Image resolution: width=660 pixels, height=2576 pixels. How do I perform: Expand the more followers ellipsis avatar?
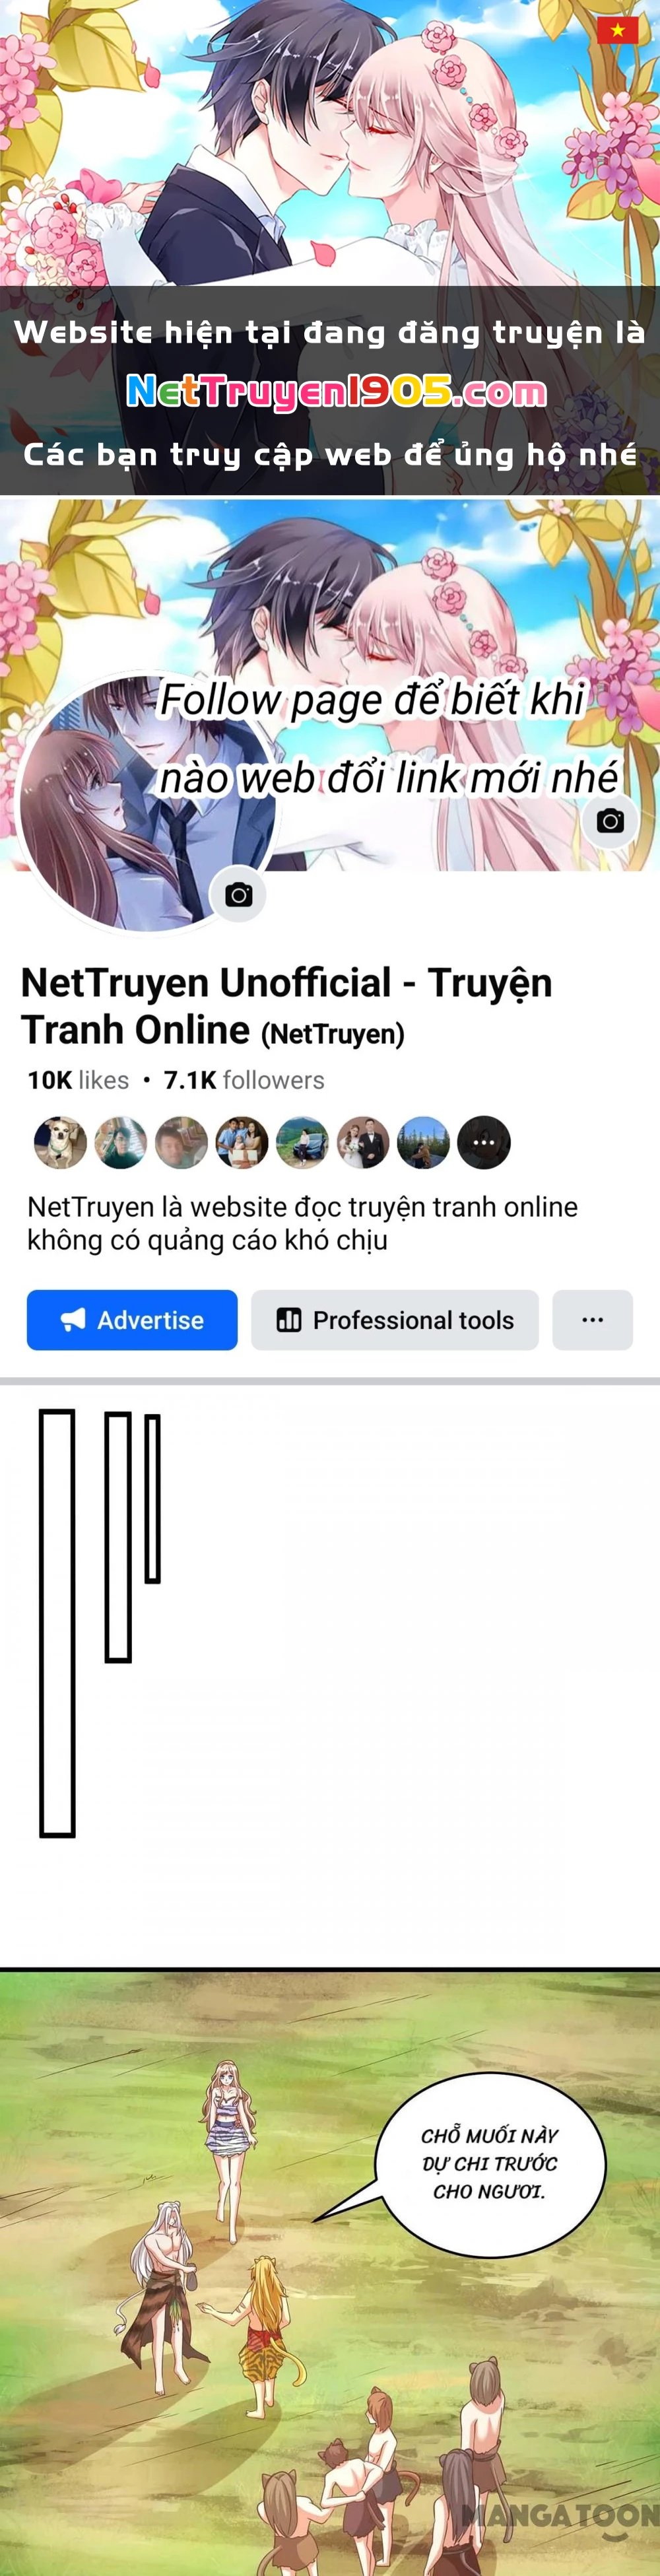(484, 1142)
